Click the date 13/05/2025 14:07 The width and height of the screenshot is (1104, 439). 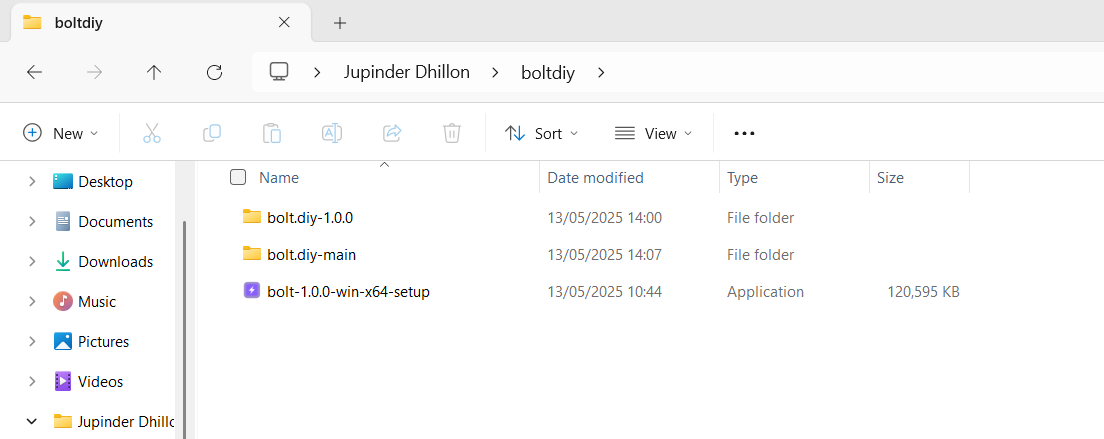click(605, 255)
